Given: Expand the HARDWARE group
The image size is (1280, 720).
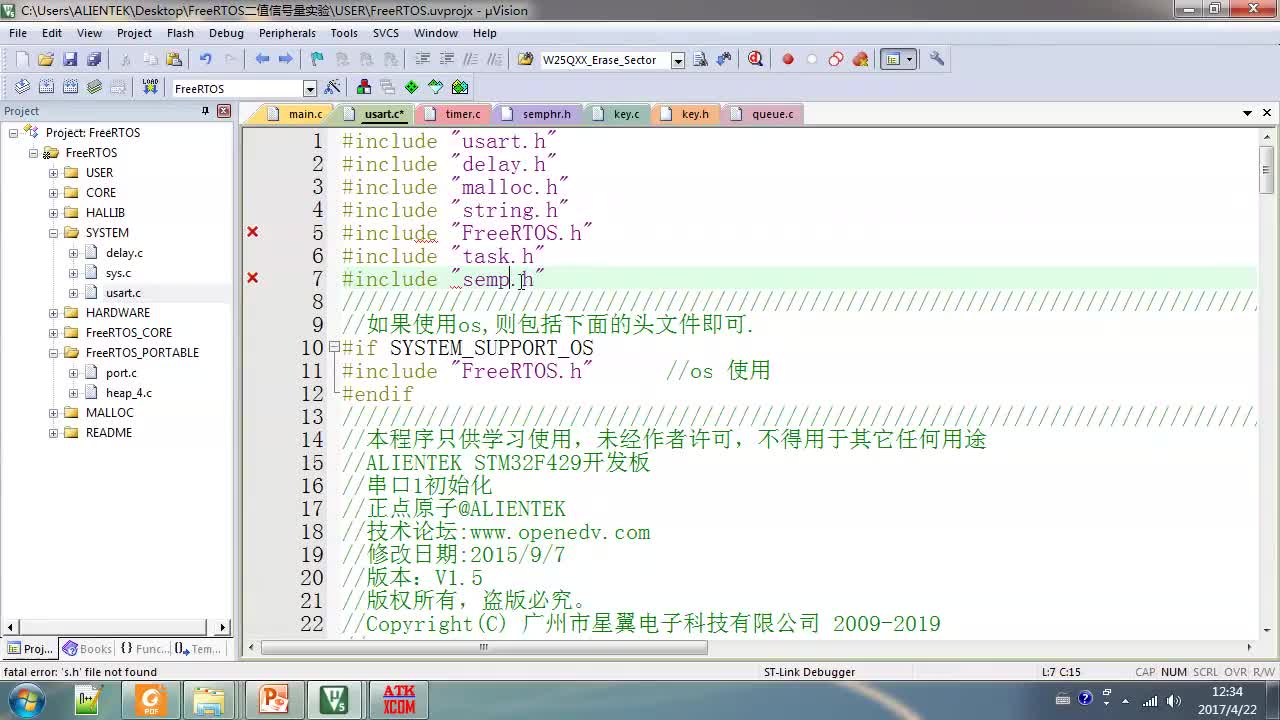Looking at the screenshot, I should [53, 313].
